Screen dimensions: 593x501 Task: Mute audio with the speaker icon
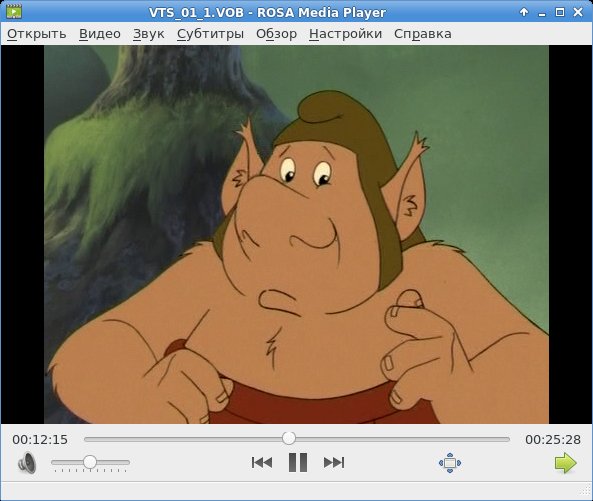click(x=27, y=462)
